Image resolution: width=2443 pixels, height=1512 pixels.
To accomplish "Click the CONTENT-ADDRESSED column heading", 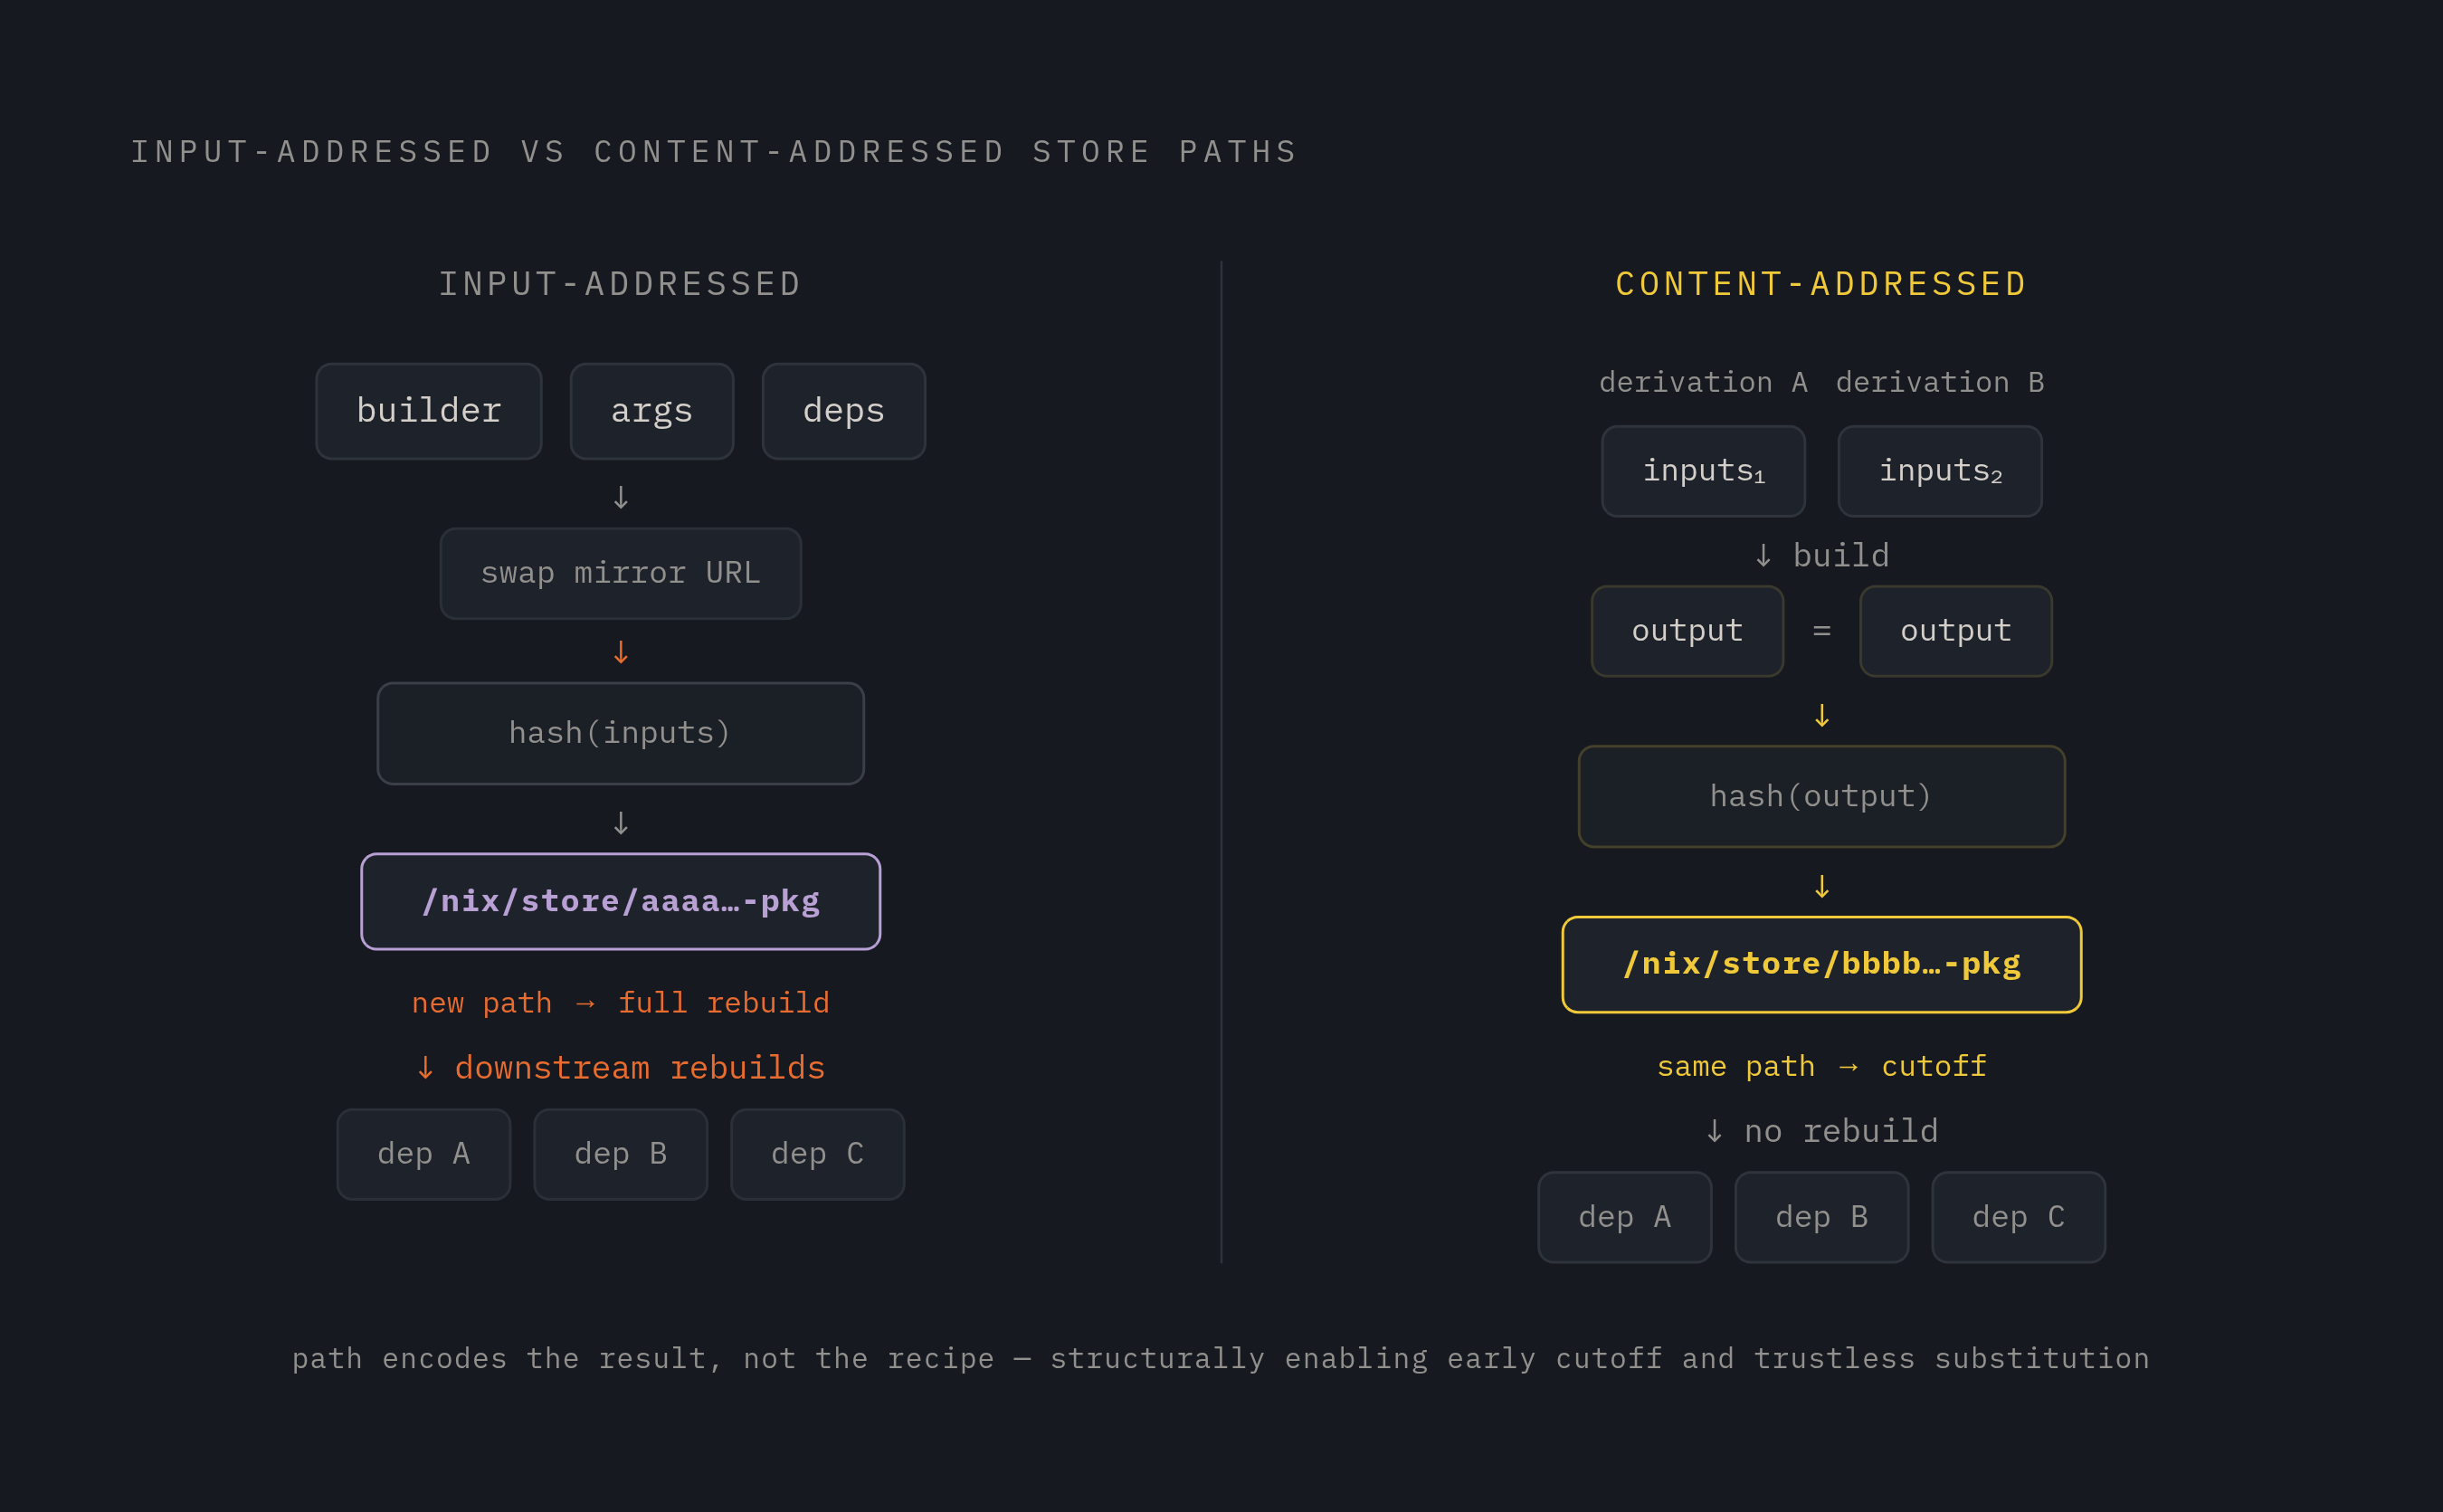I will (1822, 284).
